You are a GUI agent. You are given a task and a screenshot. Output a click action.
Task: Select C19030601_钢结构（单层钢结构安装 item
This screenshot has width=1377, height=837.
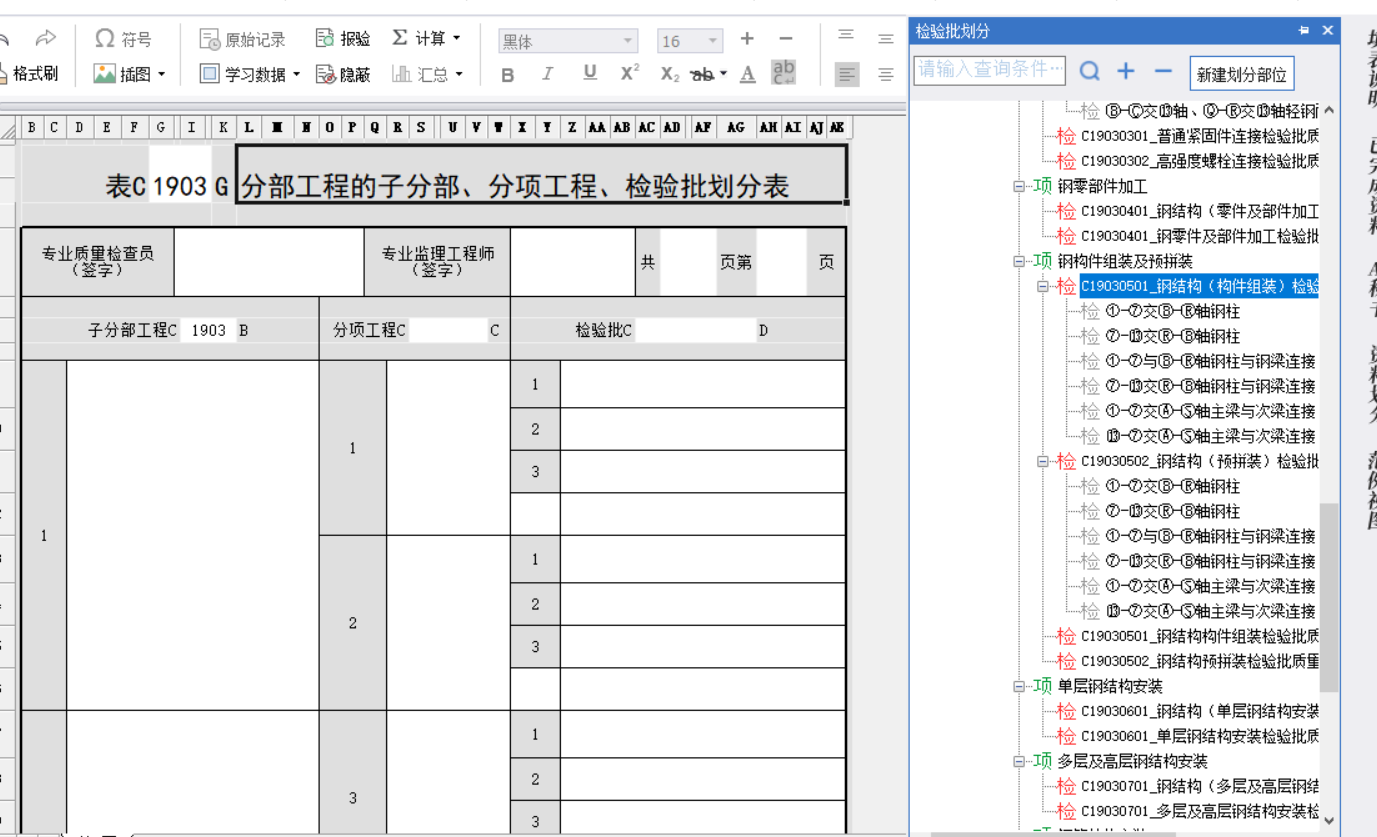click(x=1199, y=711)
